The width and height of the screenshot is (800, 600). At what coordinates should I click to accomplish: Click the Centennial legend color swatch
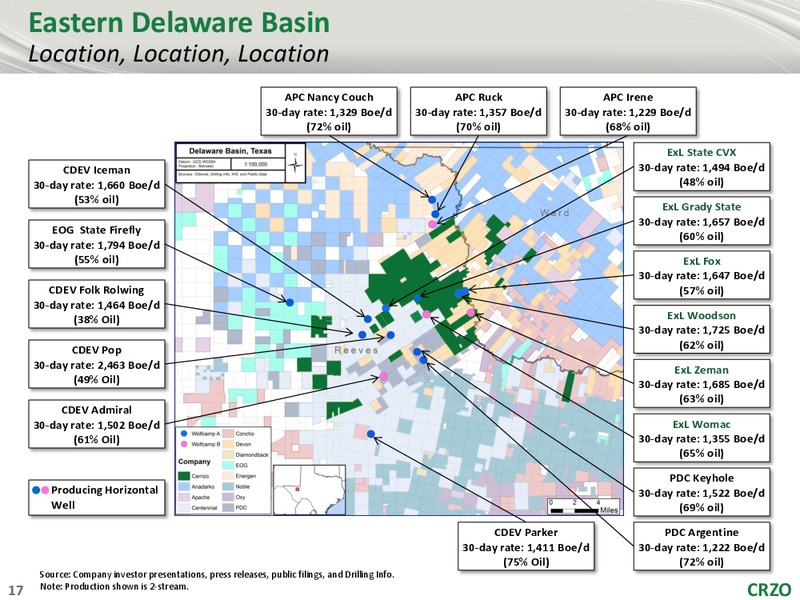184,508
